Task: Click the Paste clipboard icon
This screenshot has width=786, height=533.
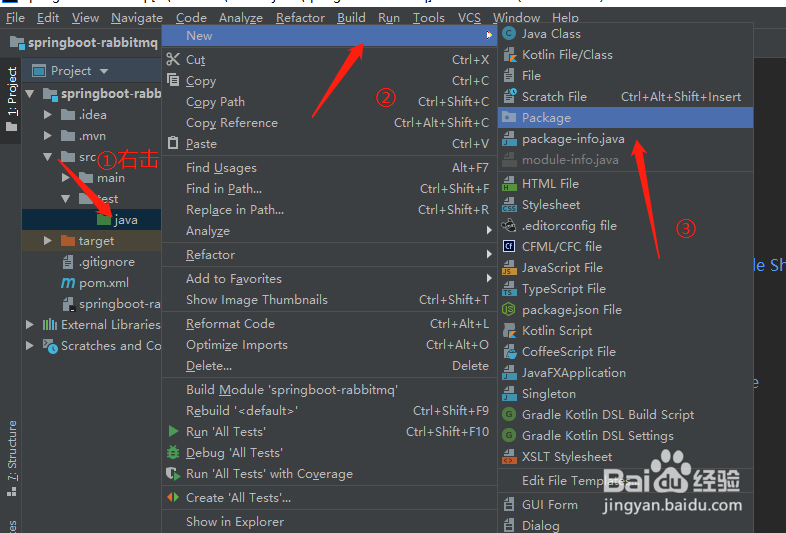Action: pyautogui.click(x=173, y=143)
